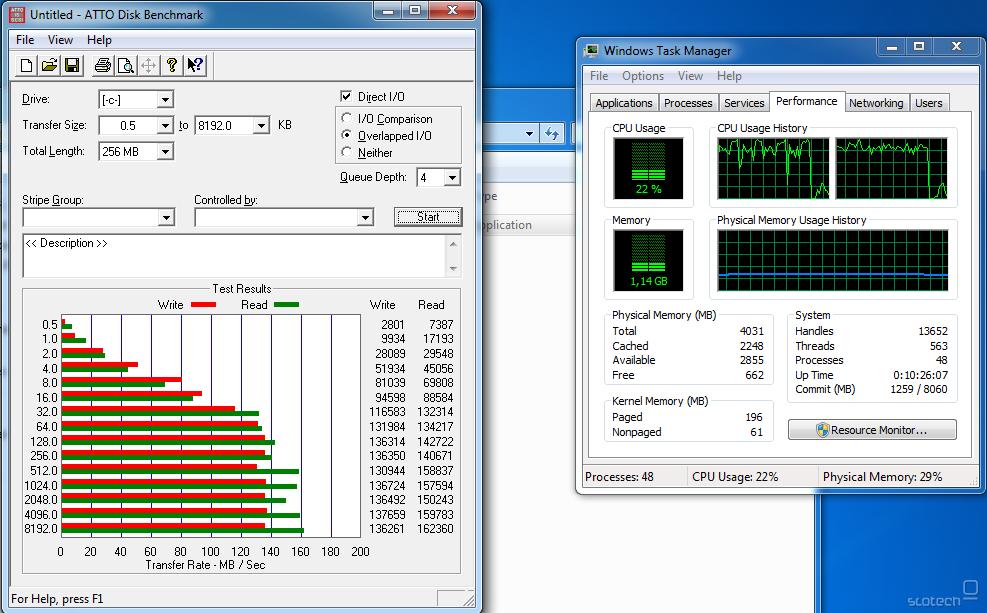The width and height of the screenshot is (987, 613).
Task: Click the Handles value 13652
Action: [x=933, y=331]
